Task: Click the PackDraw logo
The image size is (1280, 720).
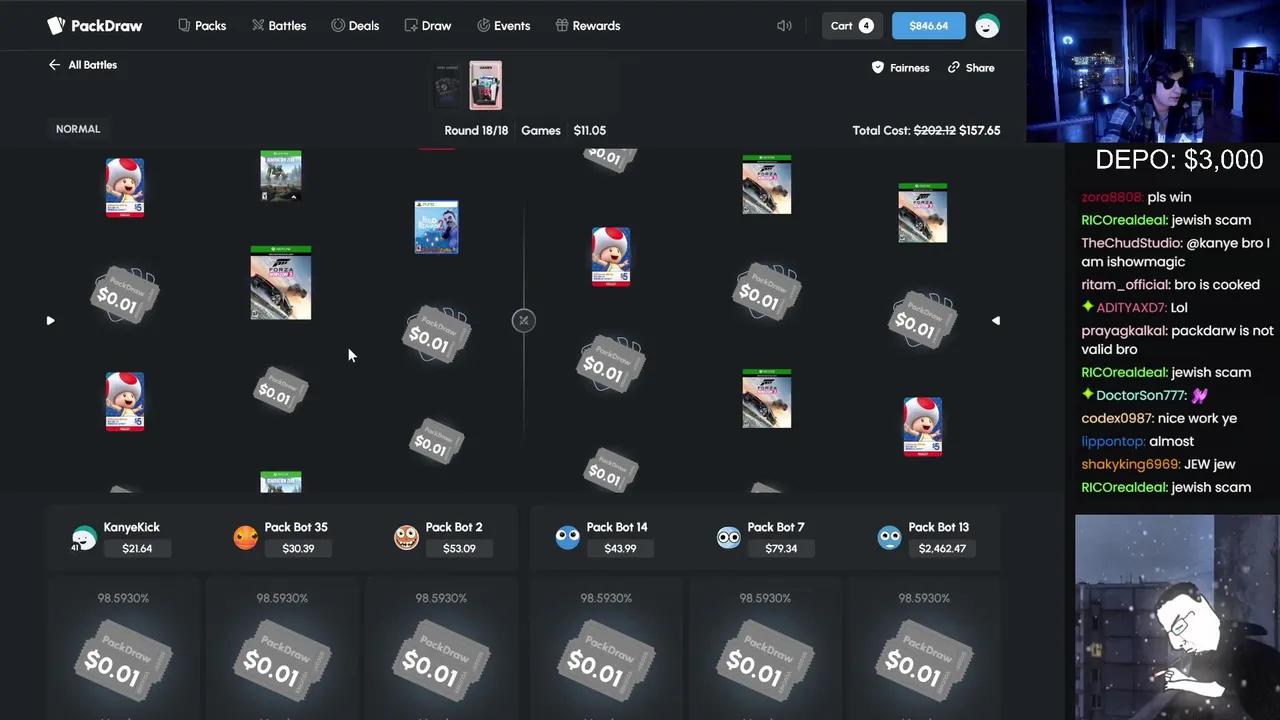Action: point(95,26)
